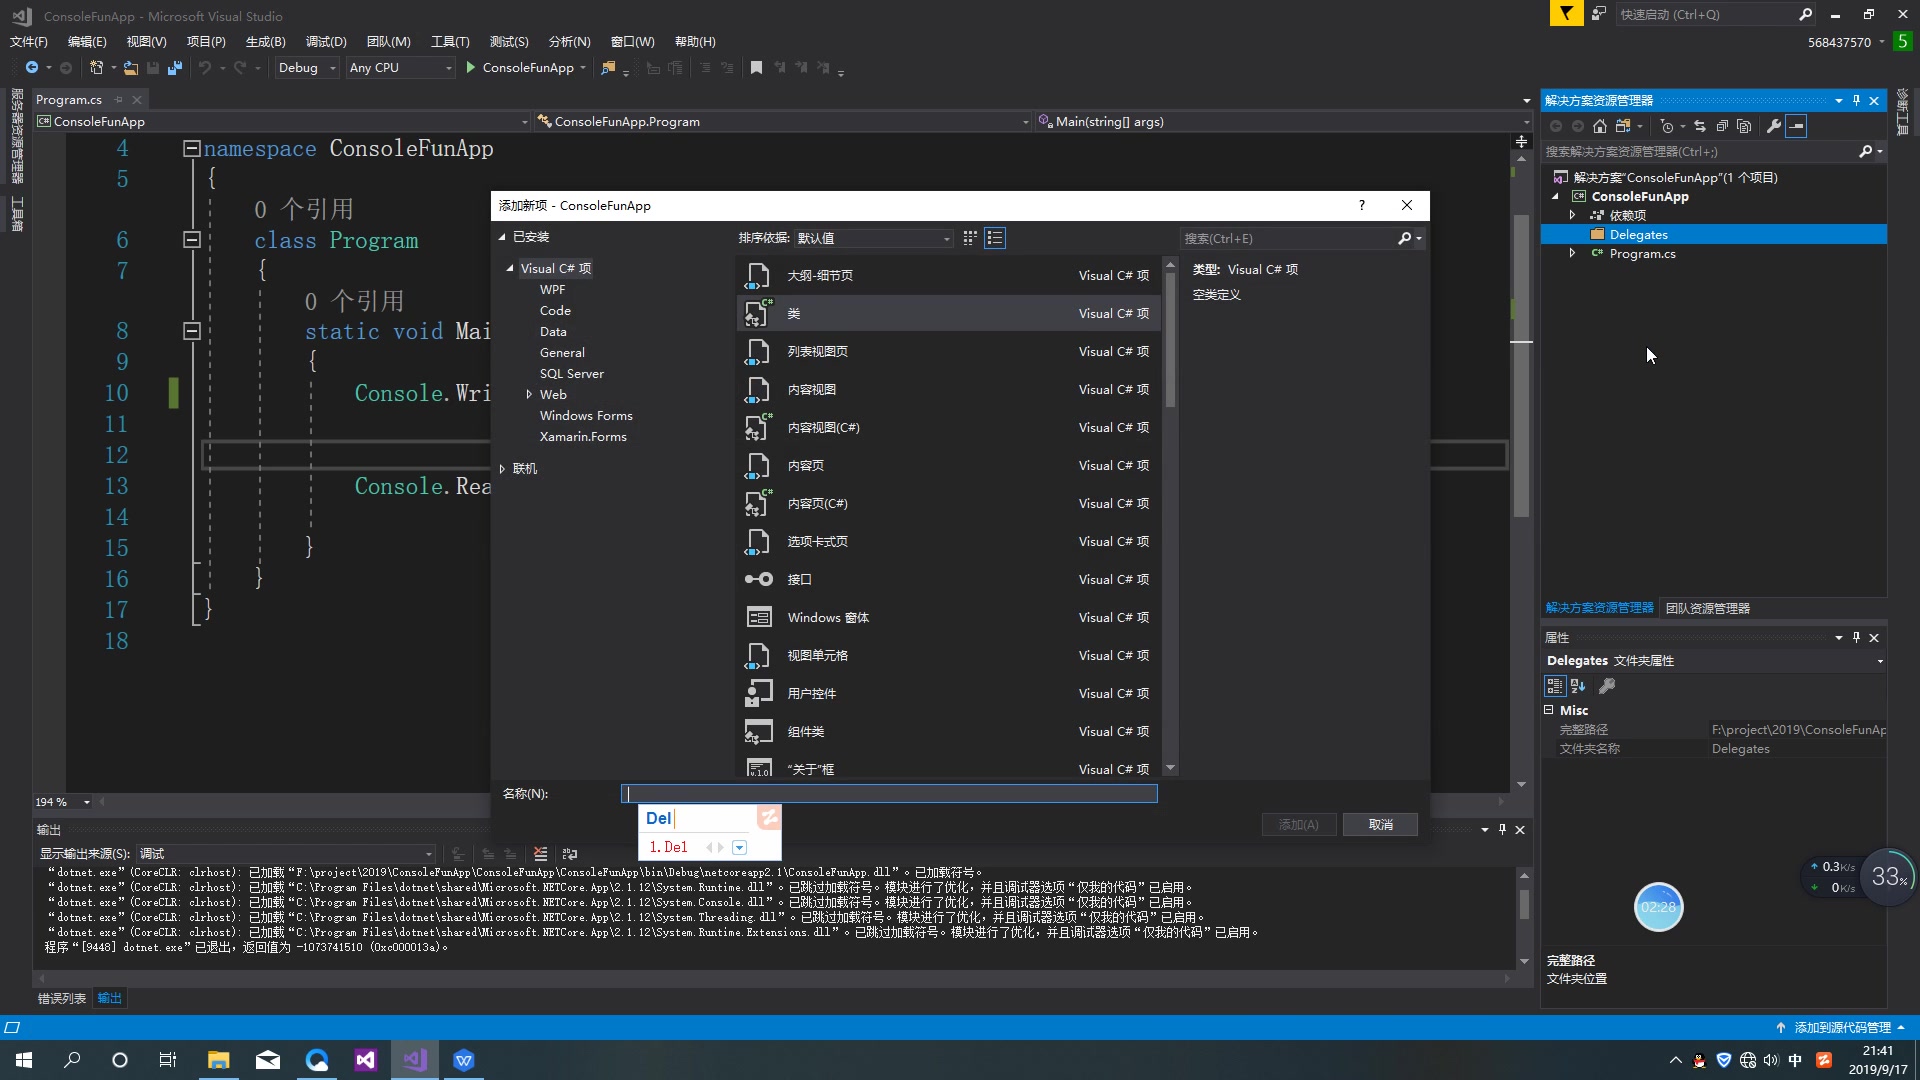The width and height of the screenshot is (1920, 1080).
Task: Click 取消 button in dialog
Action: click(1380, 824)
